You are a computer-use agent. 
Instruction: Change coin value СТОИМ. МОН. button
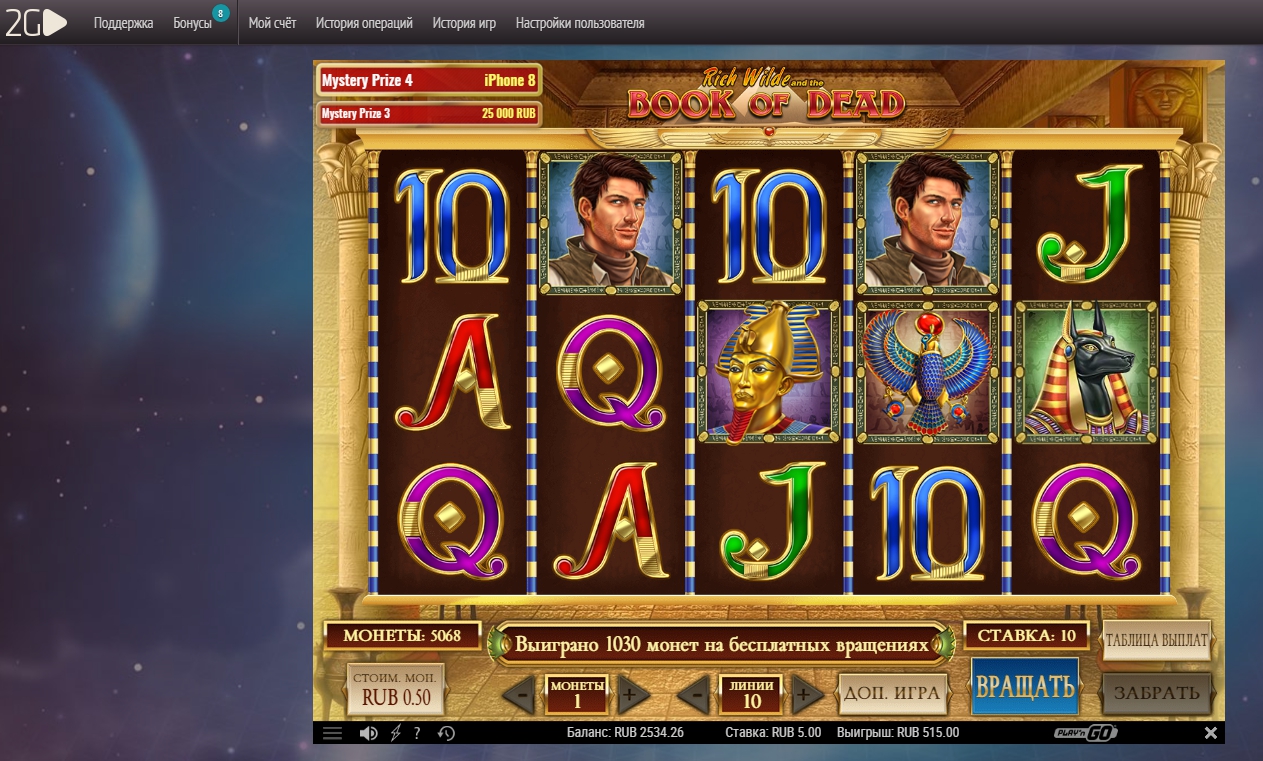[x=395, y=688]
